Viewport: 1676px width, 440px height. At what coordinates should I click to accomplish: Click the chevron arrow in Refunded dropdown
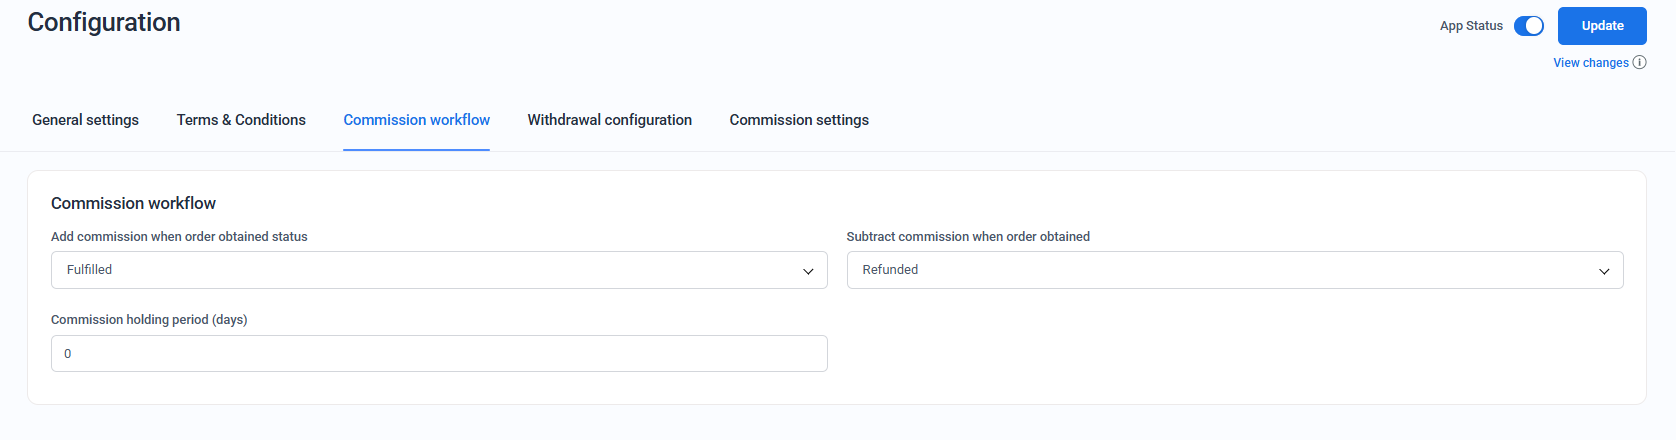pos(1604,271)
